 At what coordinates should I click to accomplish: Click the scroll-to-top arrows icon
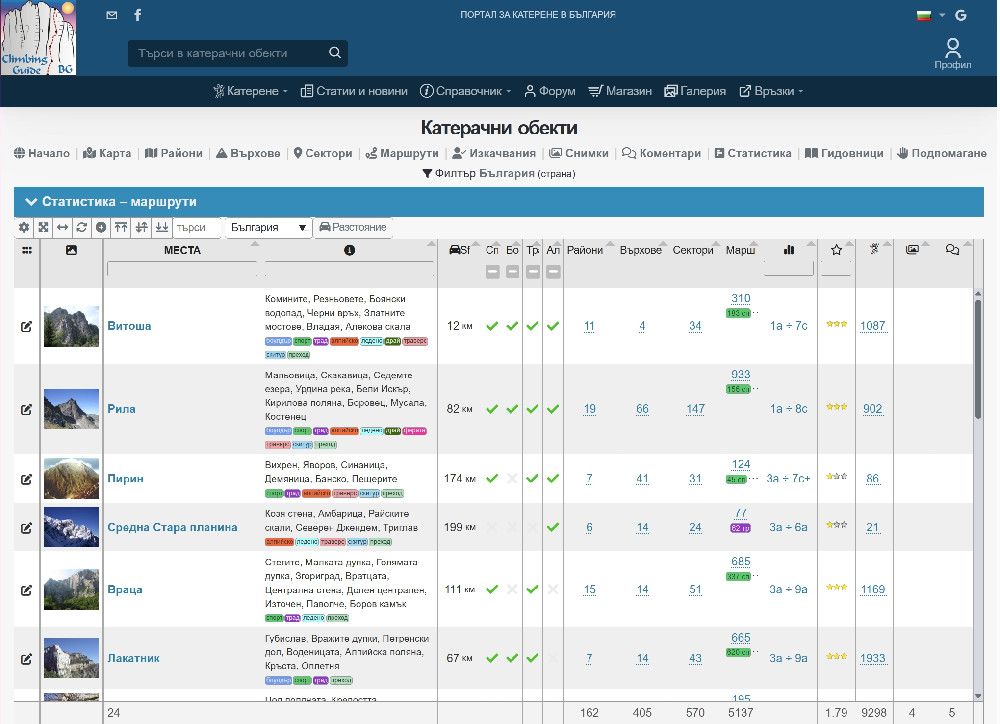coord(121,227)
